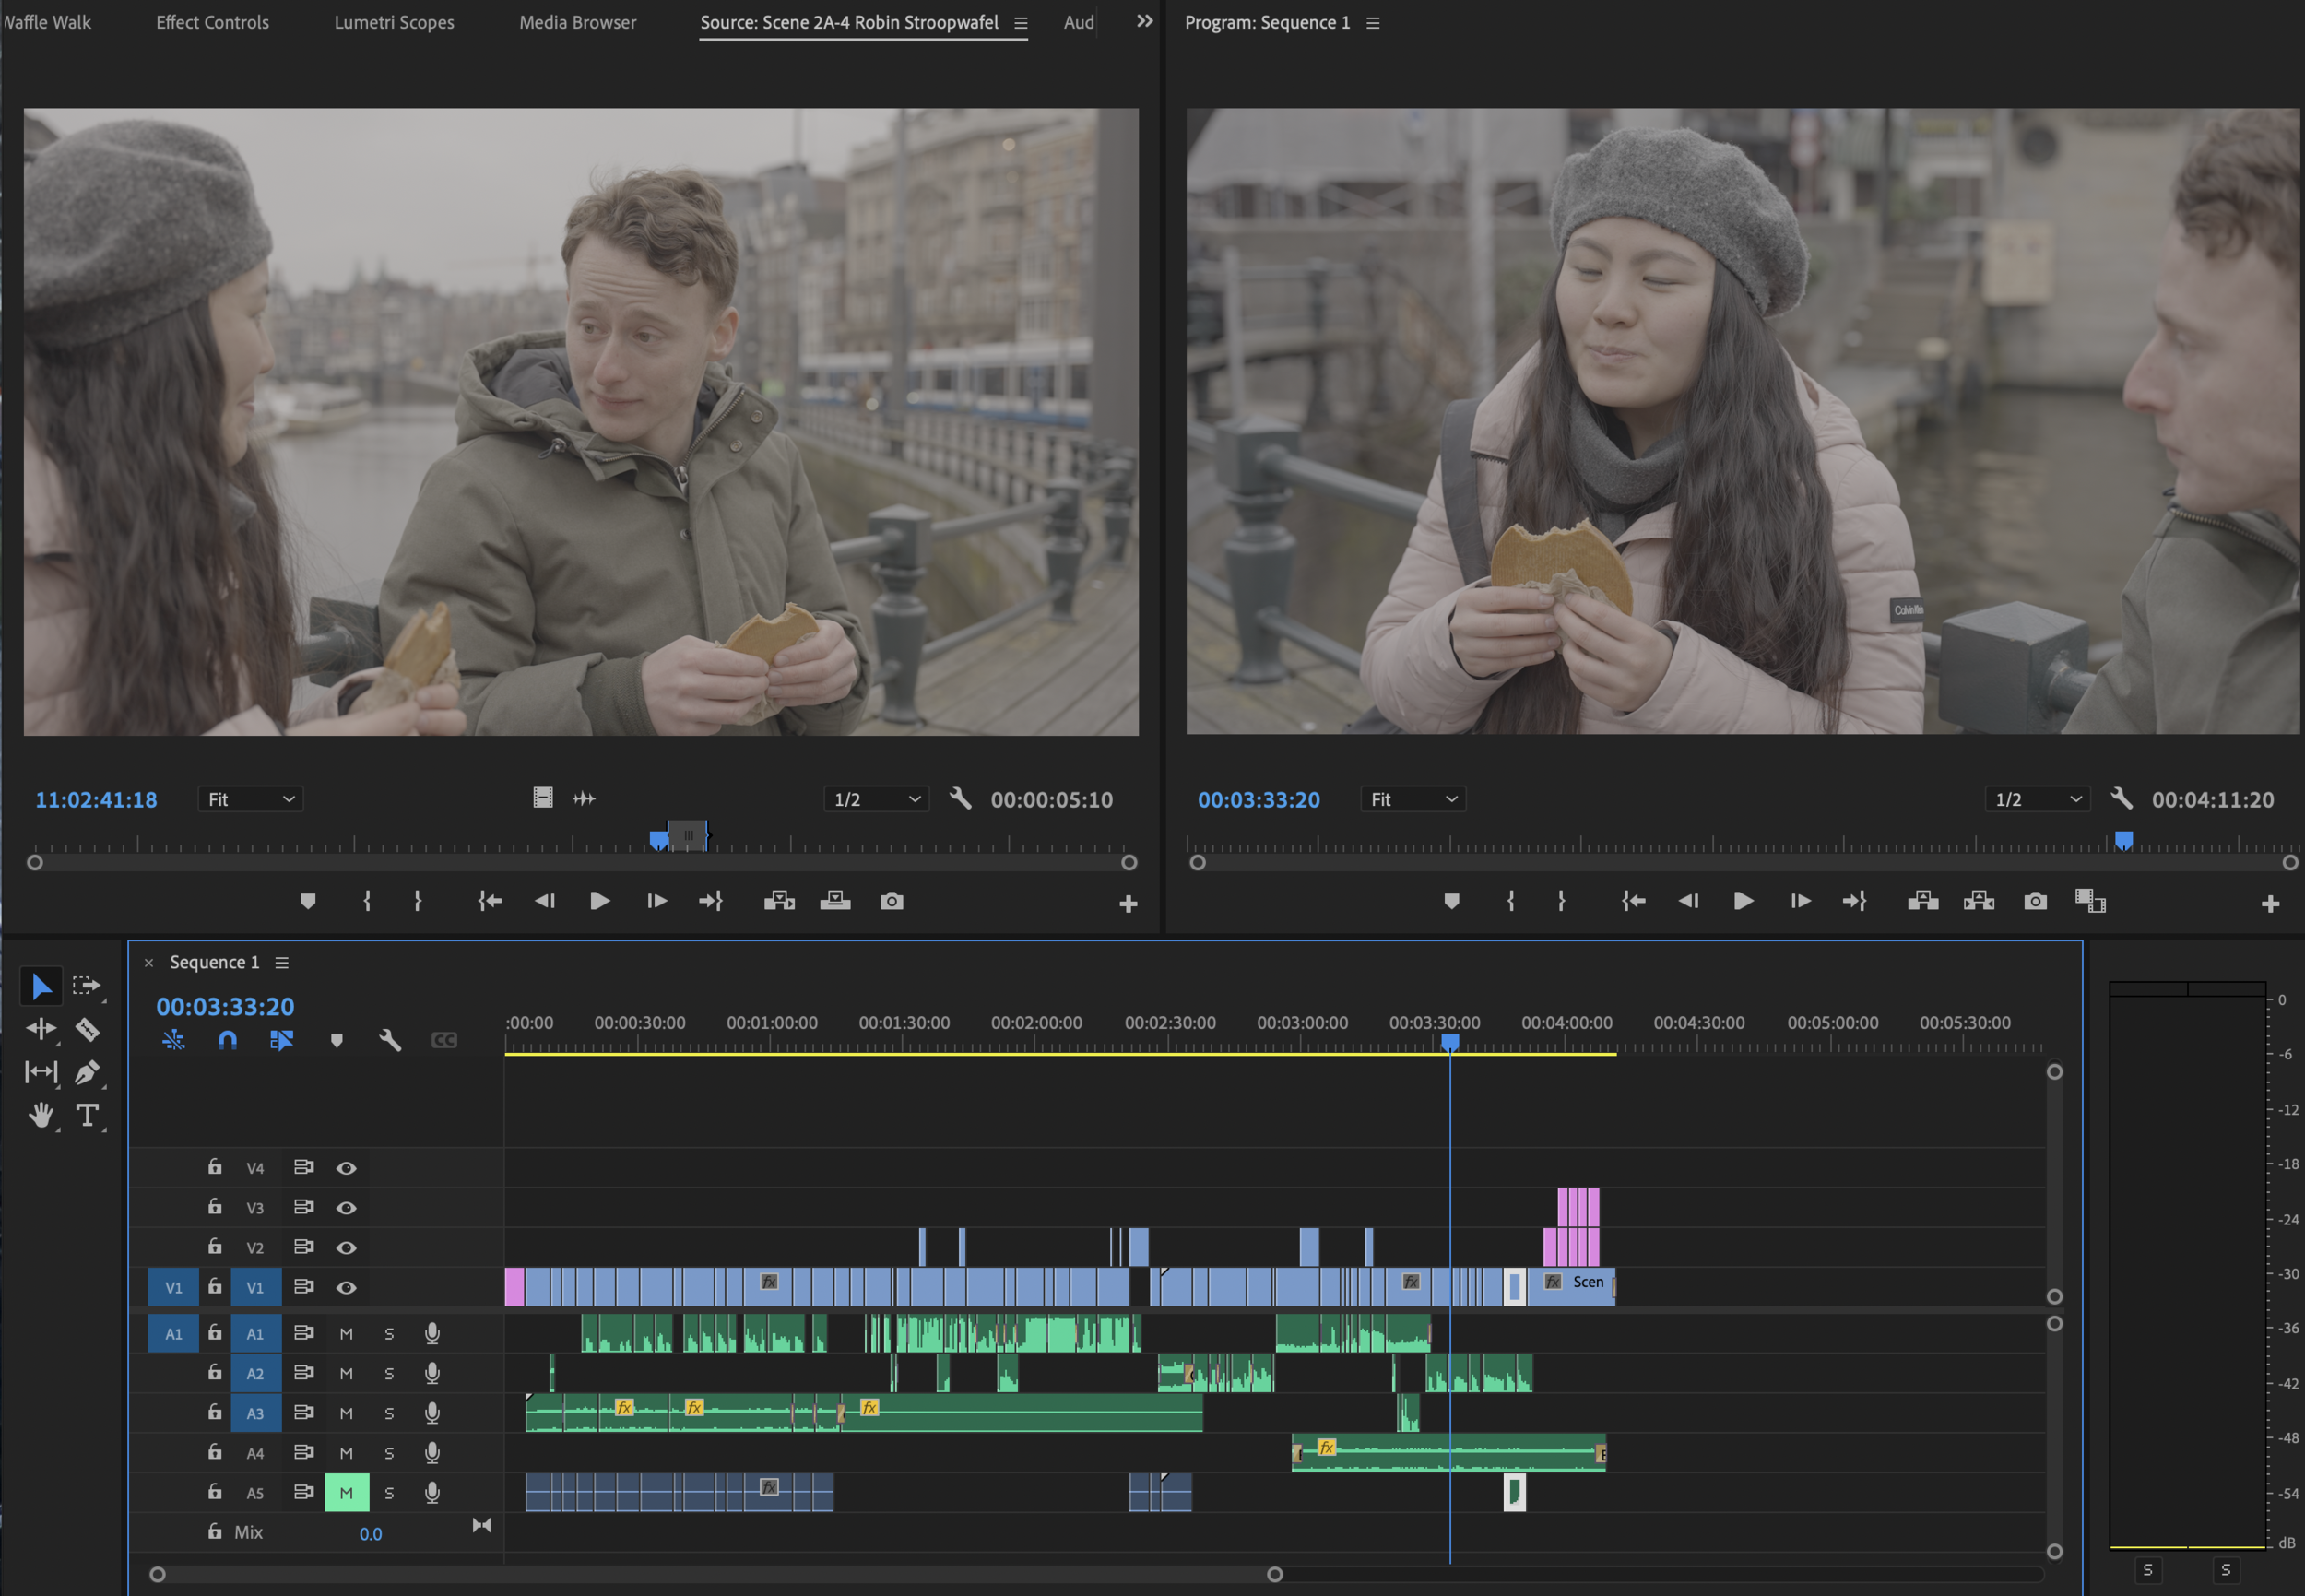Select the Pen tool

[87, 1072]
